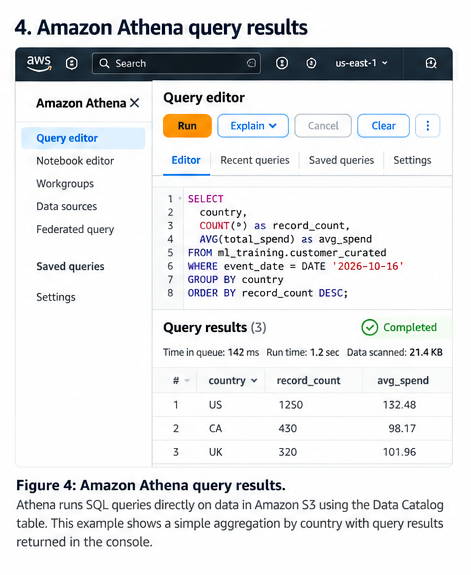The image size is (471, 575).
Task: Click the header icon right of search bar
Action: click(x=282, y=63)
